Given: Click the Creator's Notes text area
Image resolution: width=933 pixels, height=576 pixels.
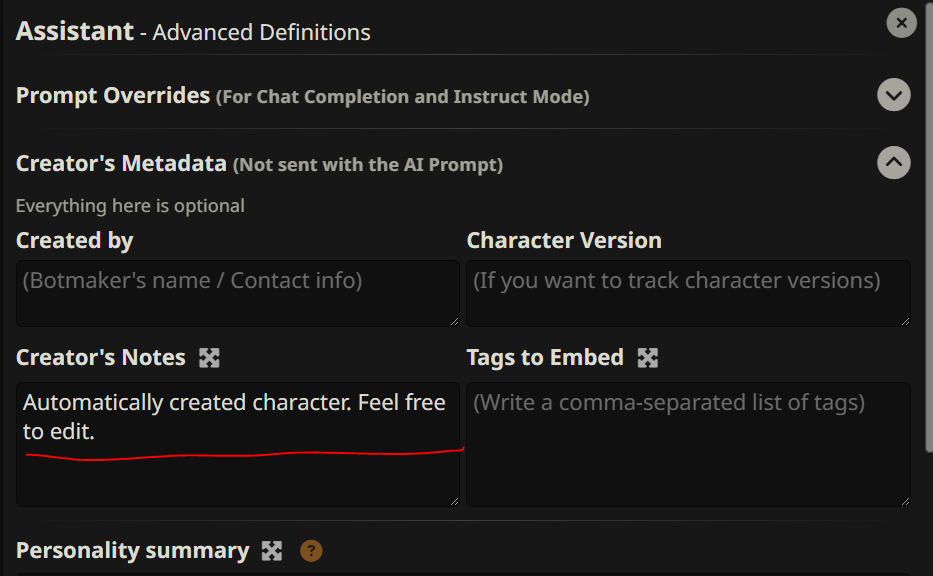Looking at the screenshot, I should coord(237,443).
